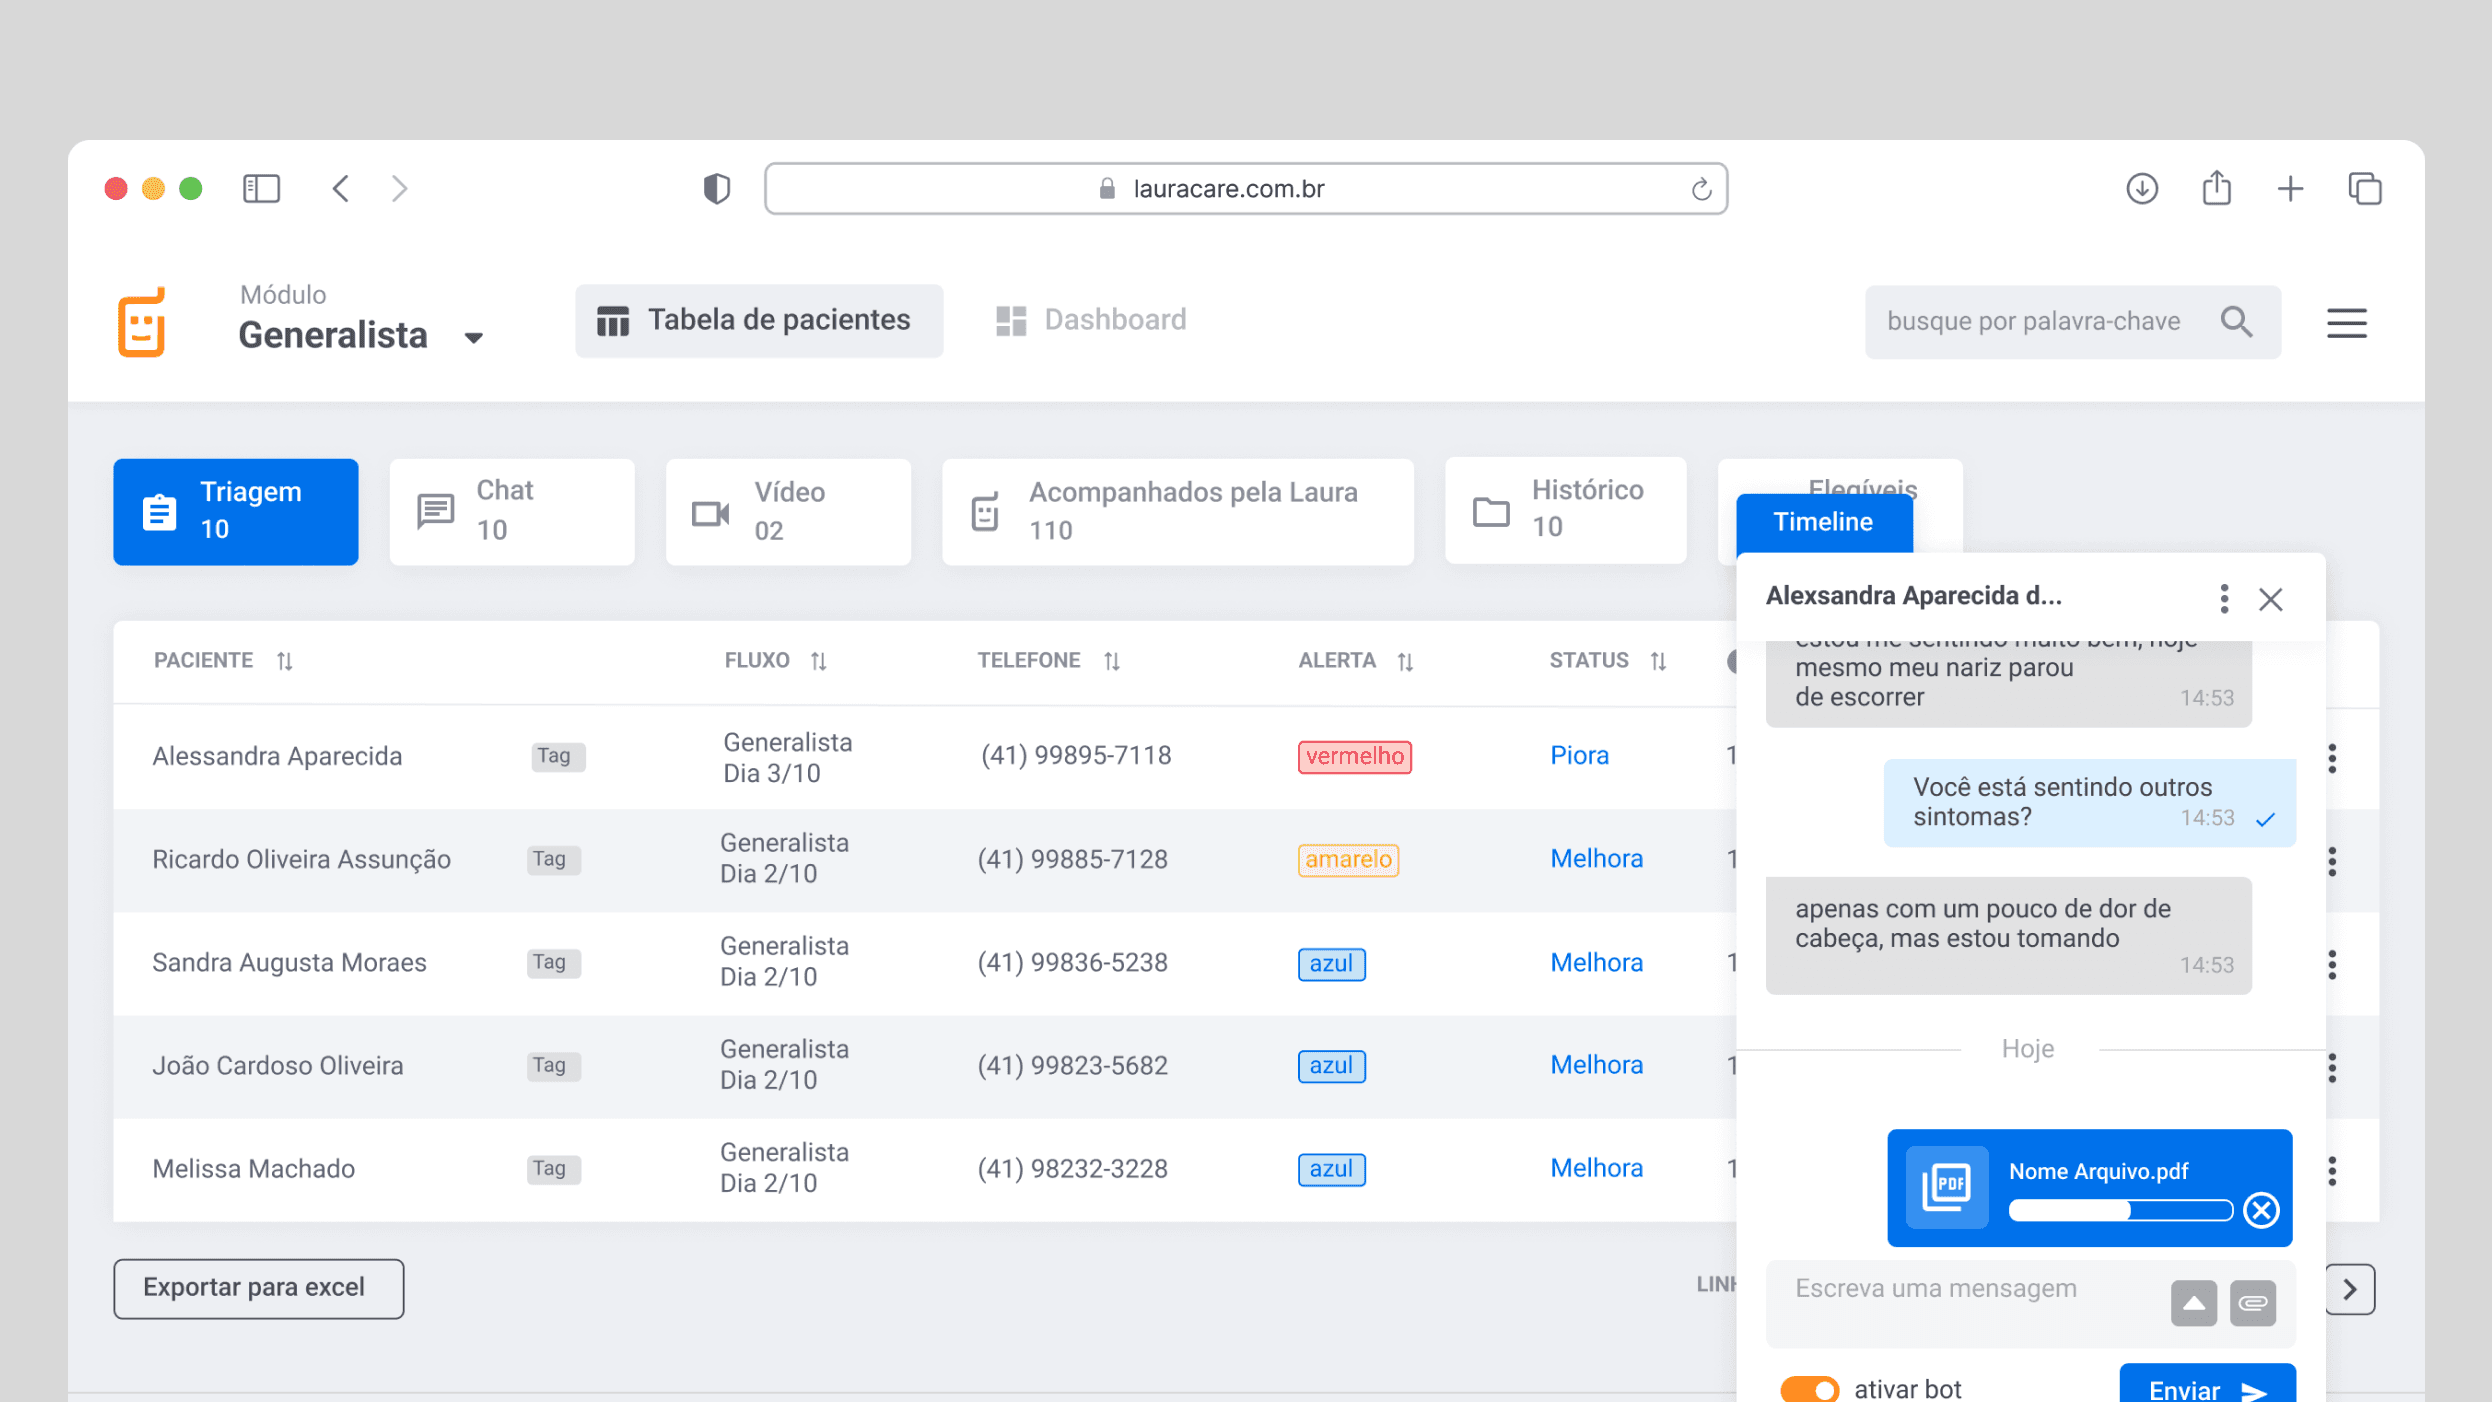Open chat options three-dot menu

pos(2223,598)
